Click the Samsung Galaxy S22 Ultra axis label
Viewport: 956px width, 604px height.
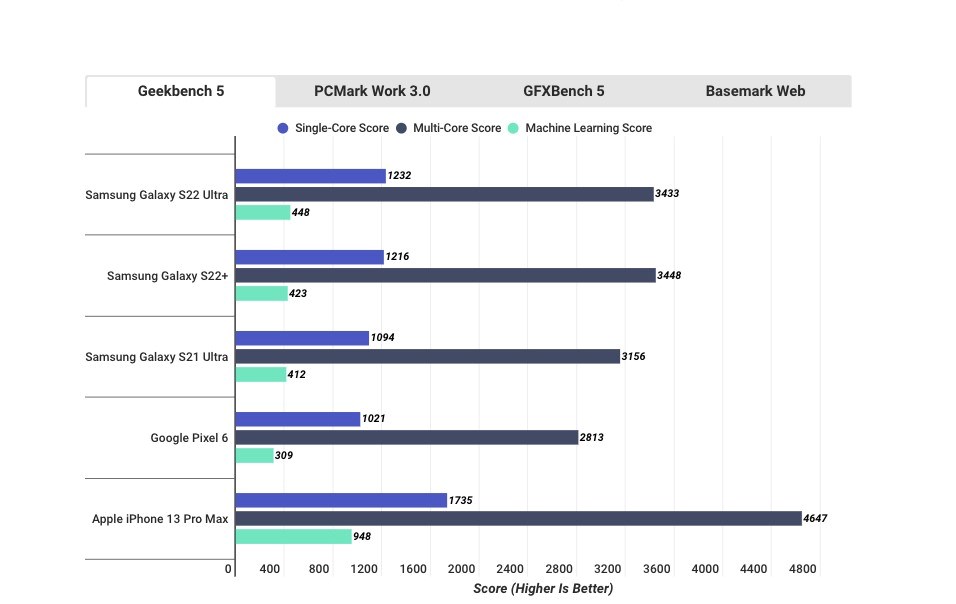tap(157, 195)
